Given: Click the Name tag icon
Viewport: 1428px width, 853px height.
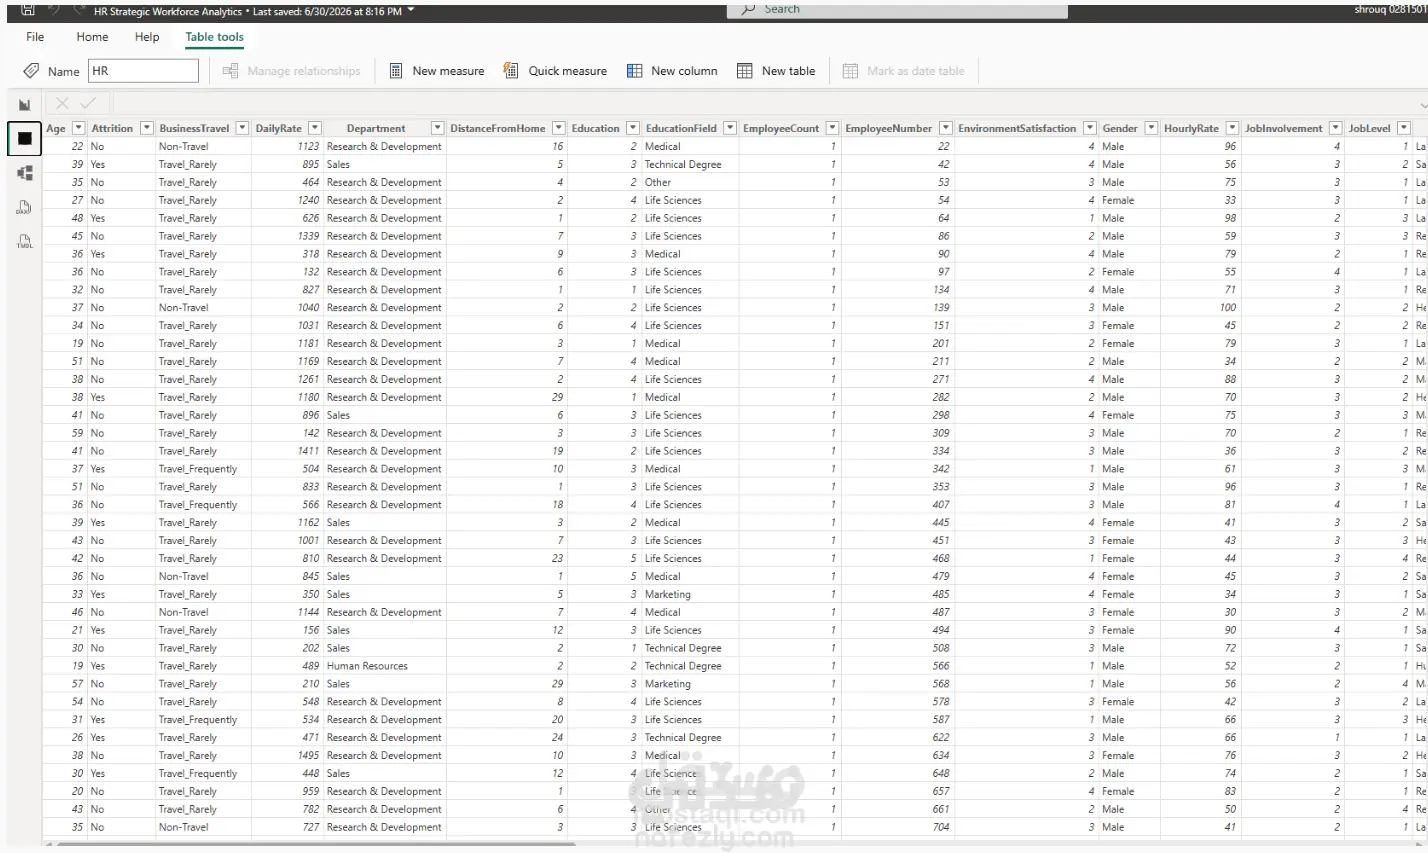Looking at the screenshot, I should coord(31,71).
